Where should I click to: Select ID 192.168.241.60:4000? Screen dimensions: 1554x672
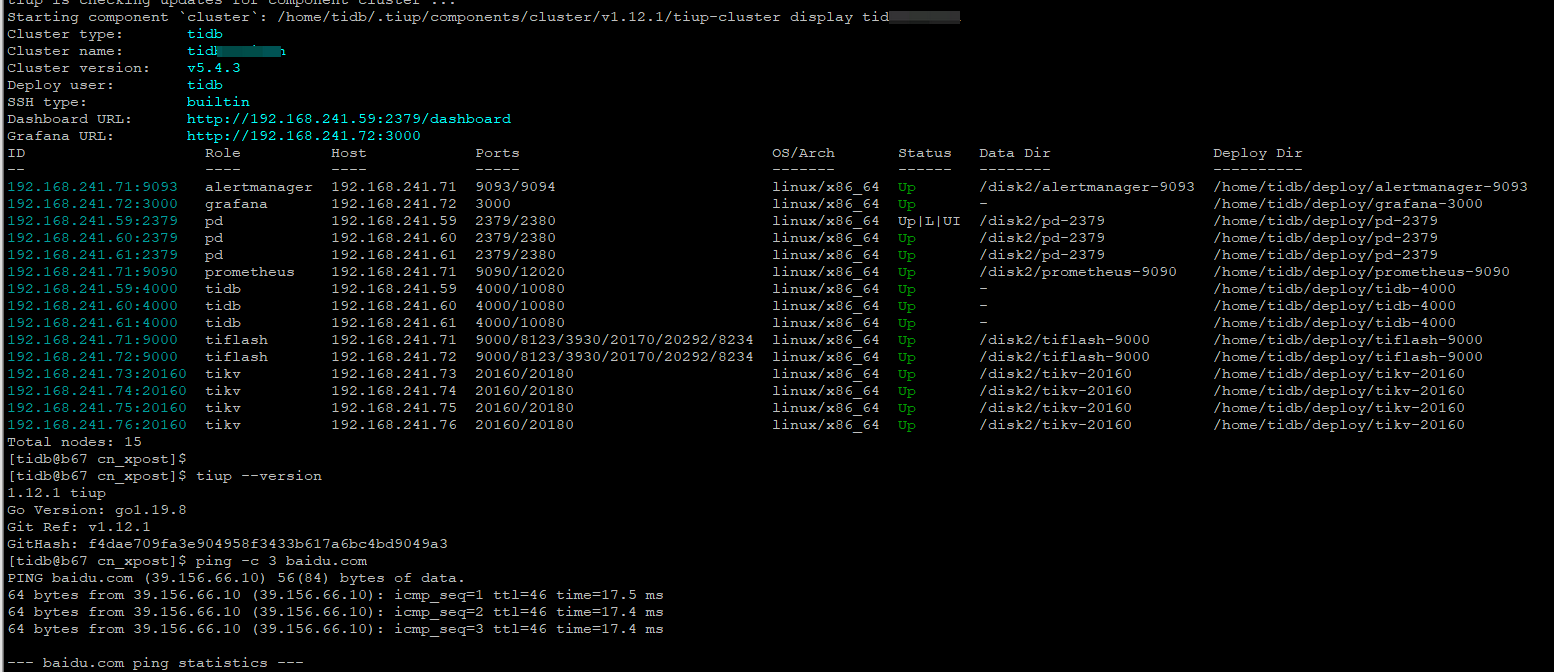pos(92,306)
